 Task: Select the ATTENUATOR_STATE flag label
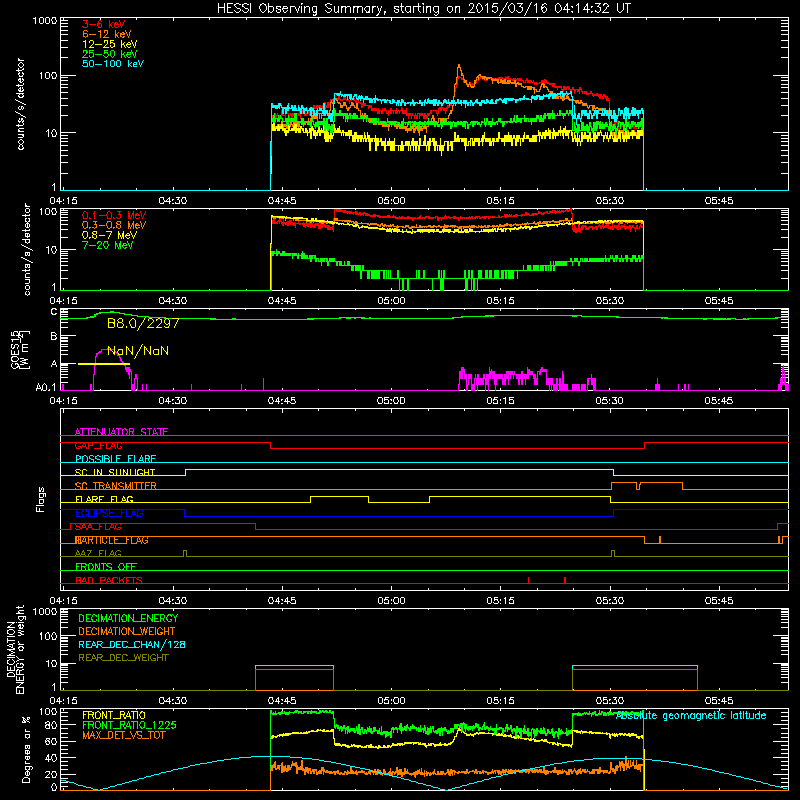tap(121, 432)
